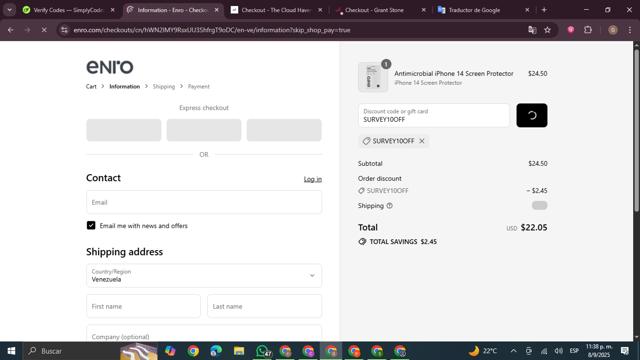640x360 pixels.
Task: Open site information icon in address bar
Action: point(64,30)
